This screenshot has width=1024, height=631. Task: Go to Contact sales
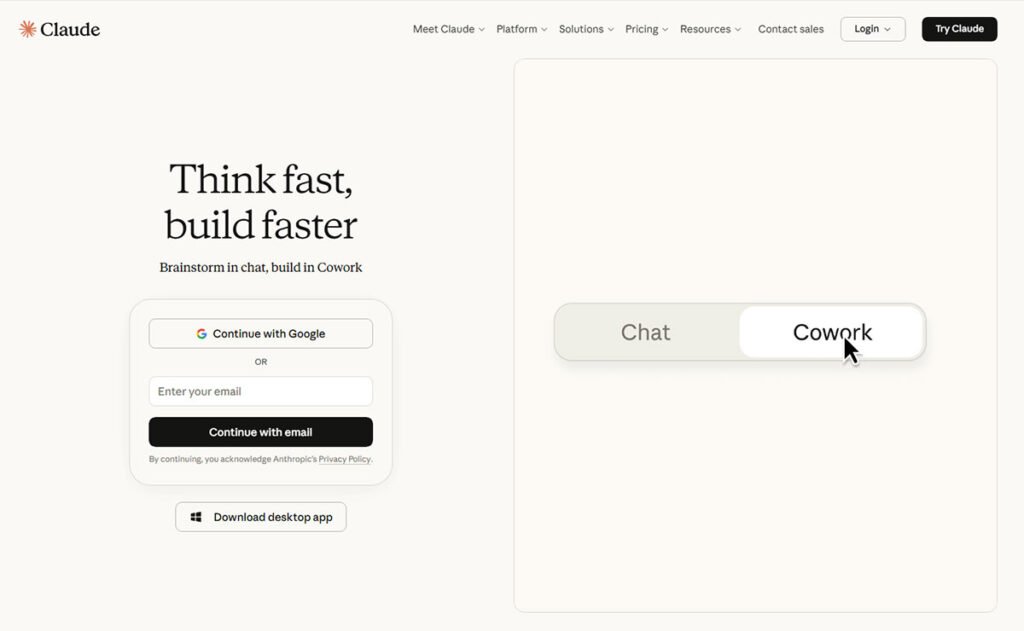point(791,29)
